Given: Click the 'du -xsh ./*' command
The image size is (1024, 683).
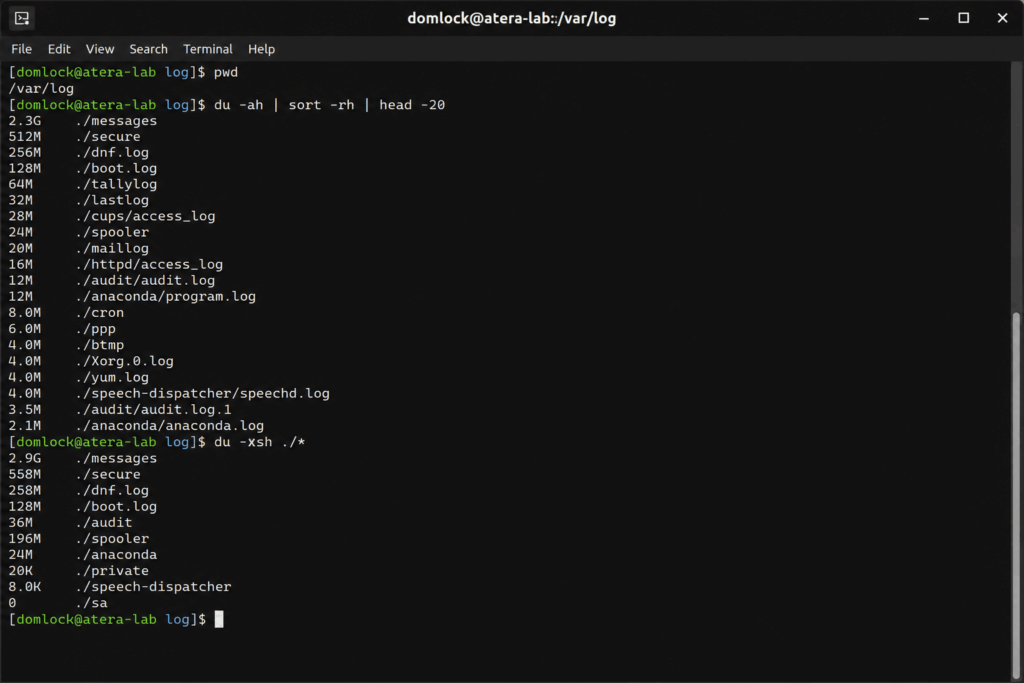Looking at the screenshot, I should (x=260, y=442).
